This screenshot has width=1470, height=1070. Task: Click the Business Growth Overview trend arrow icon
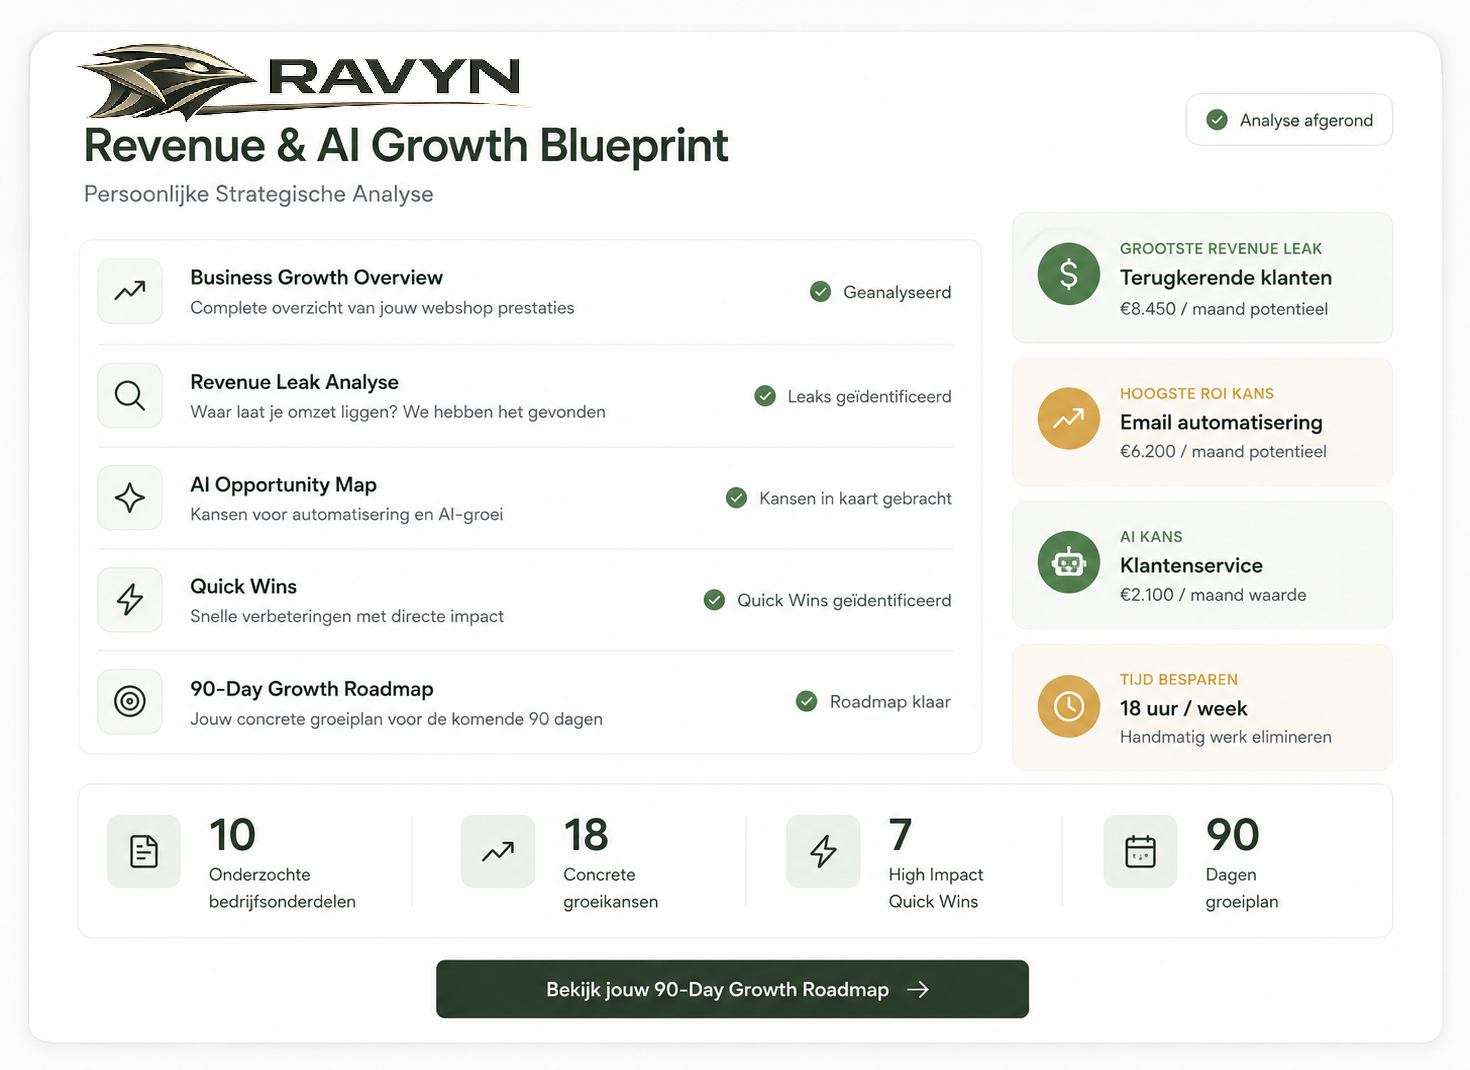(x=130, y=291)
